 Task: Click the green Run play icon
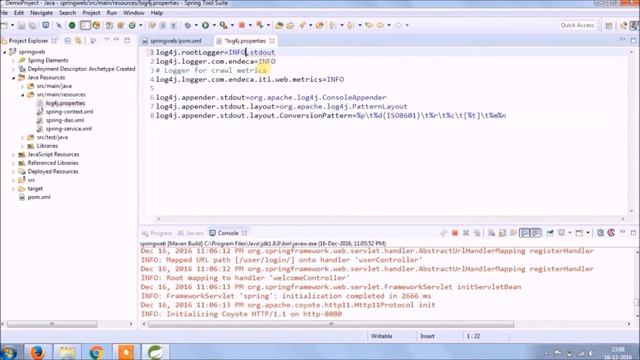click(205, 25)
